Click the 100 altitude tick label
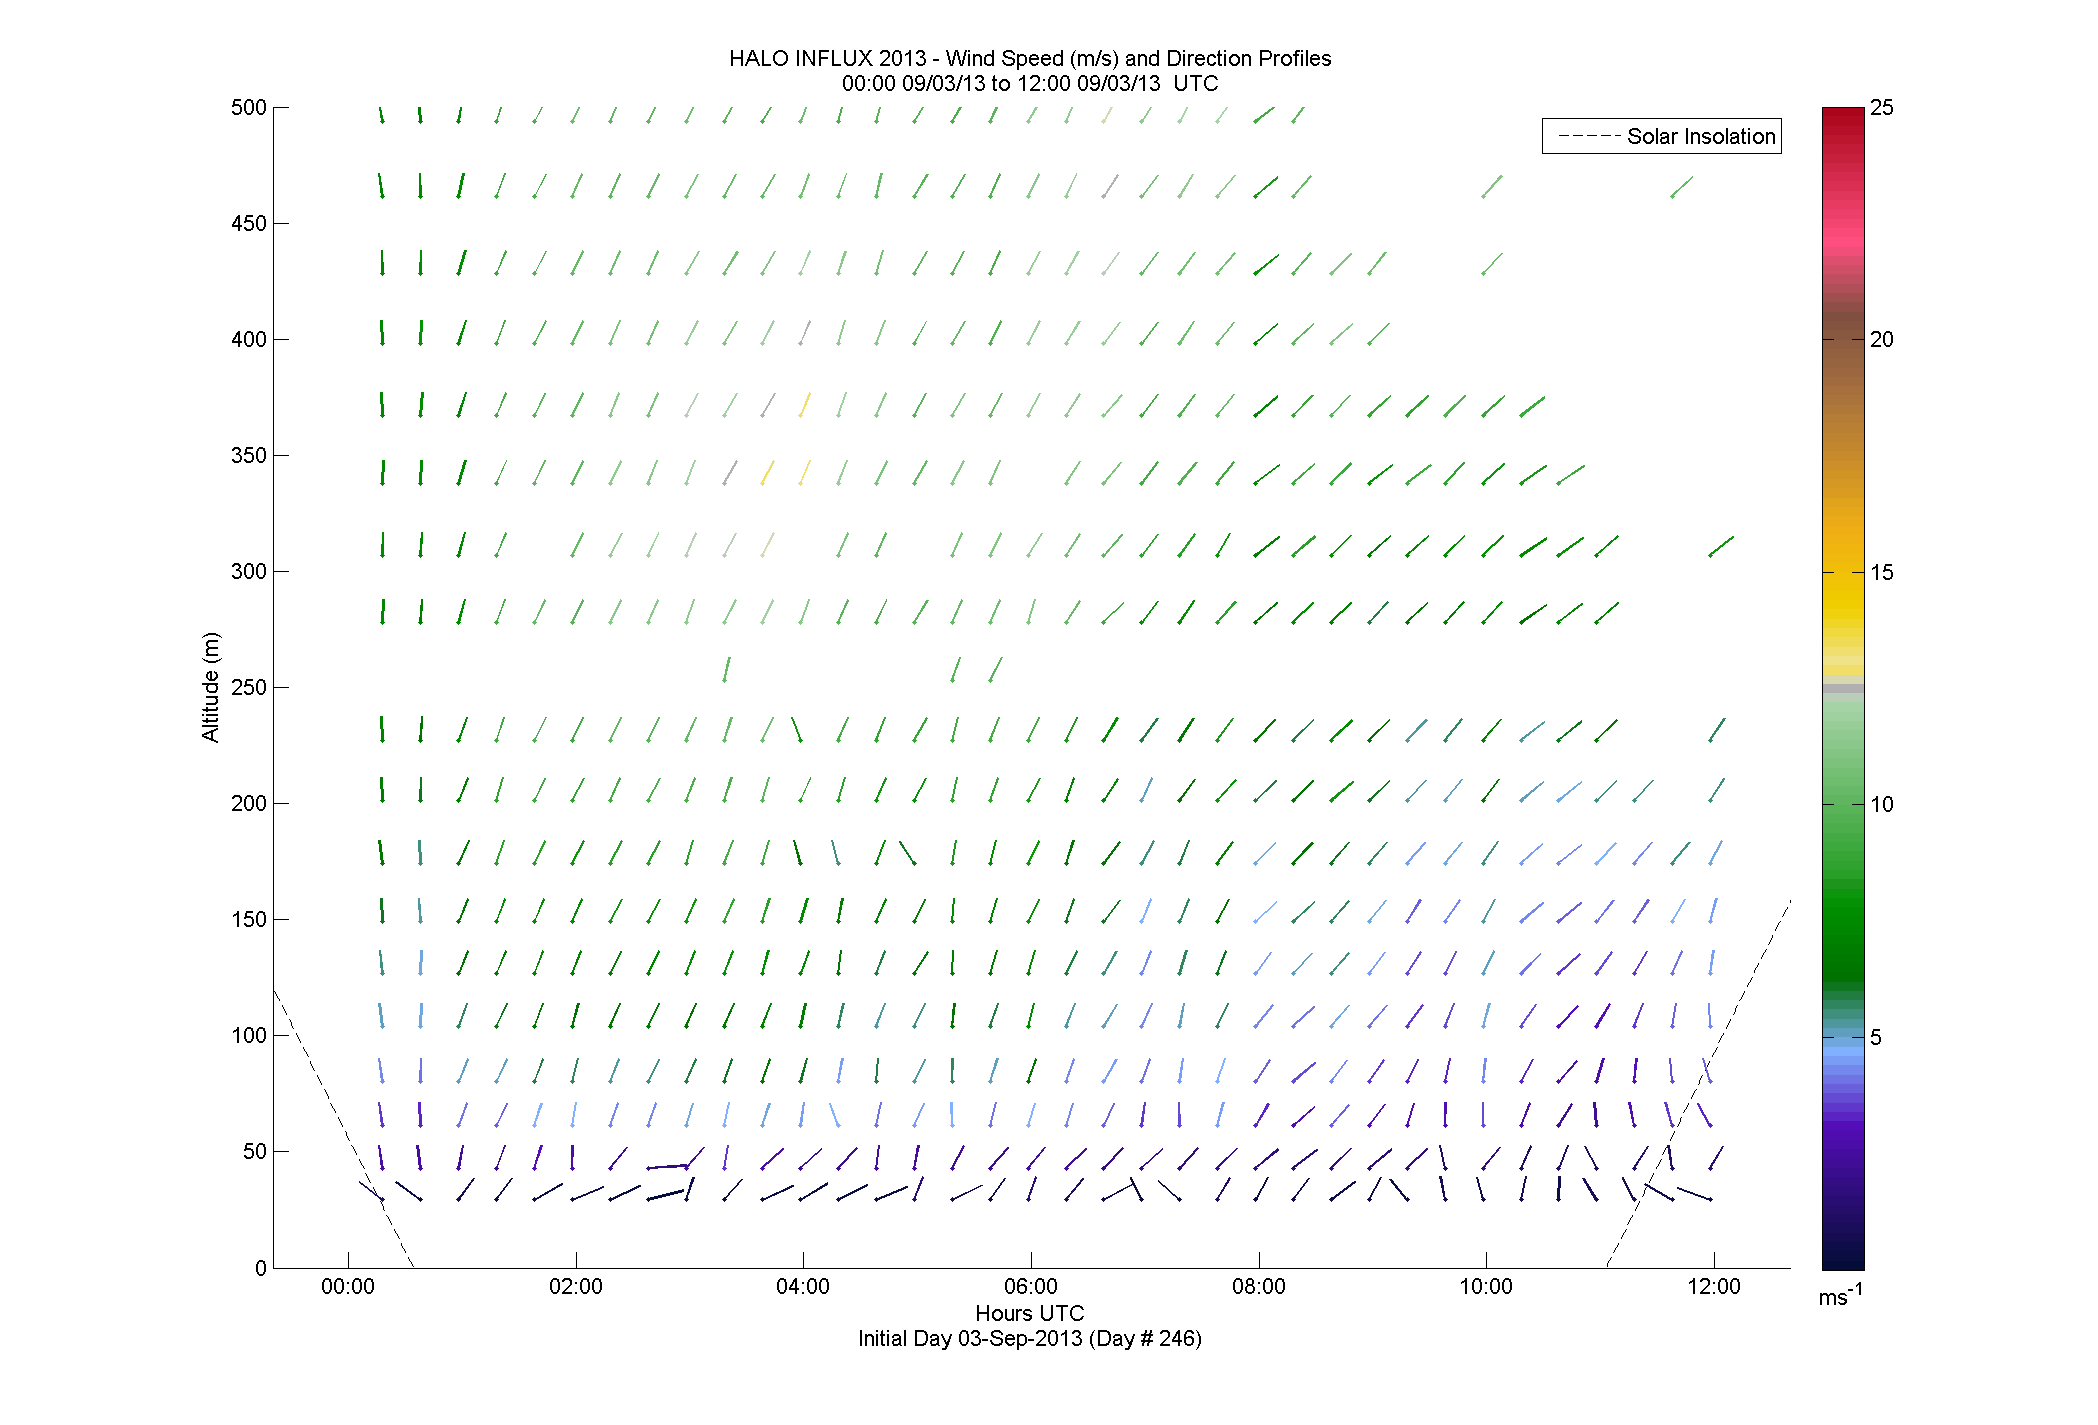 pyautogui.click(x=248, y=1035)
